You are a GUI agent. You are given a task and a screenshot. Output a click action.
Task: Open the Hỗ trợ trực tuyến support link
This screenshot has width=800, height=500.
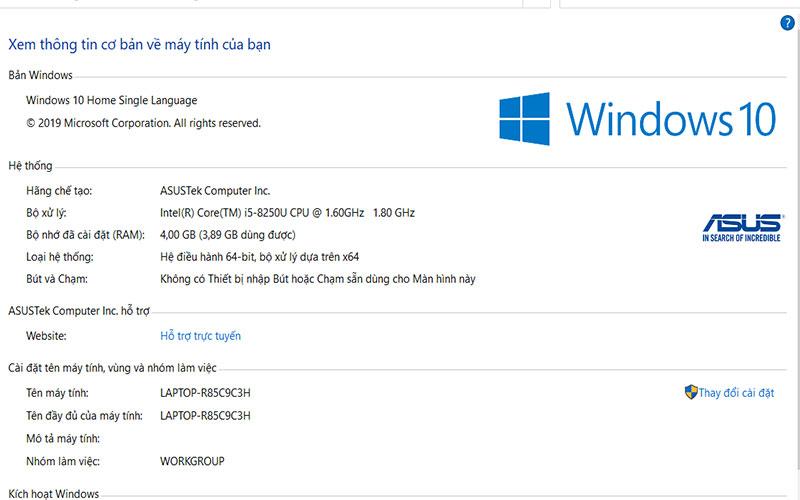(x=200, y=336)
